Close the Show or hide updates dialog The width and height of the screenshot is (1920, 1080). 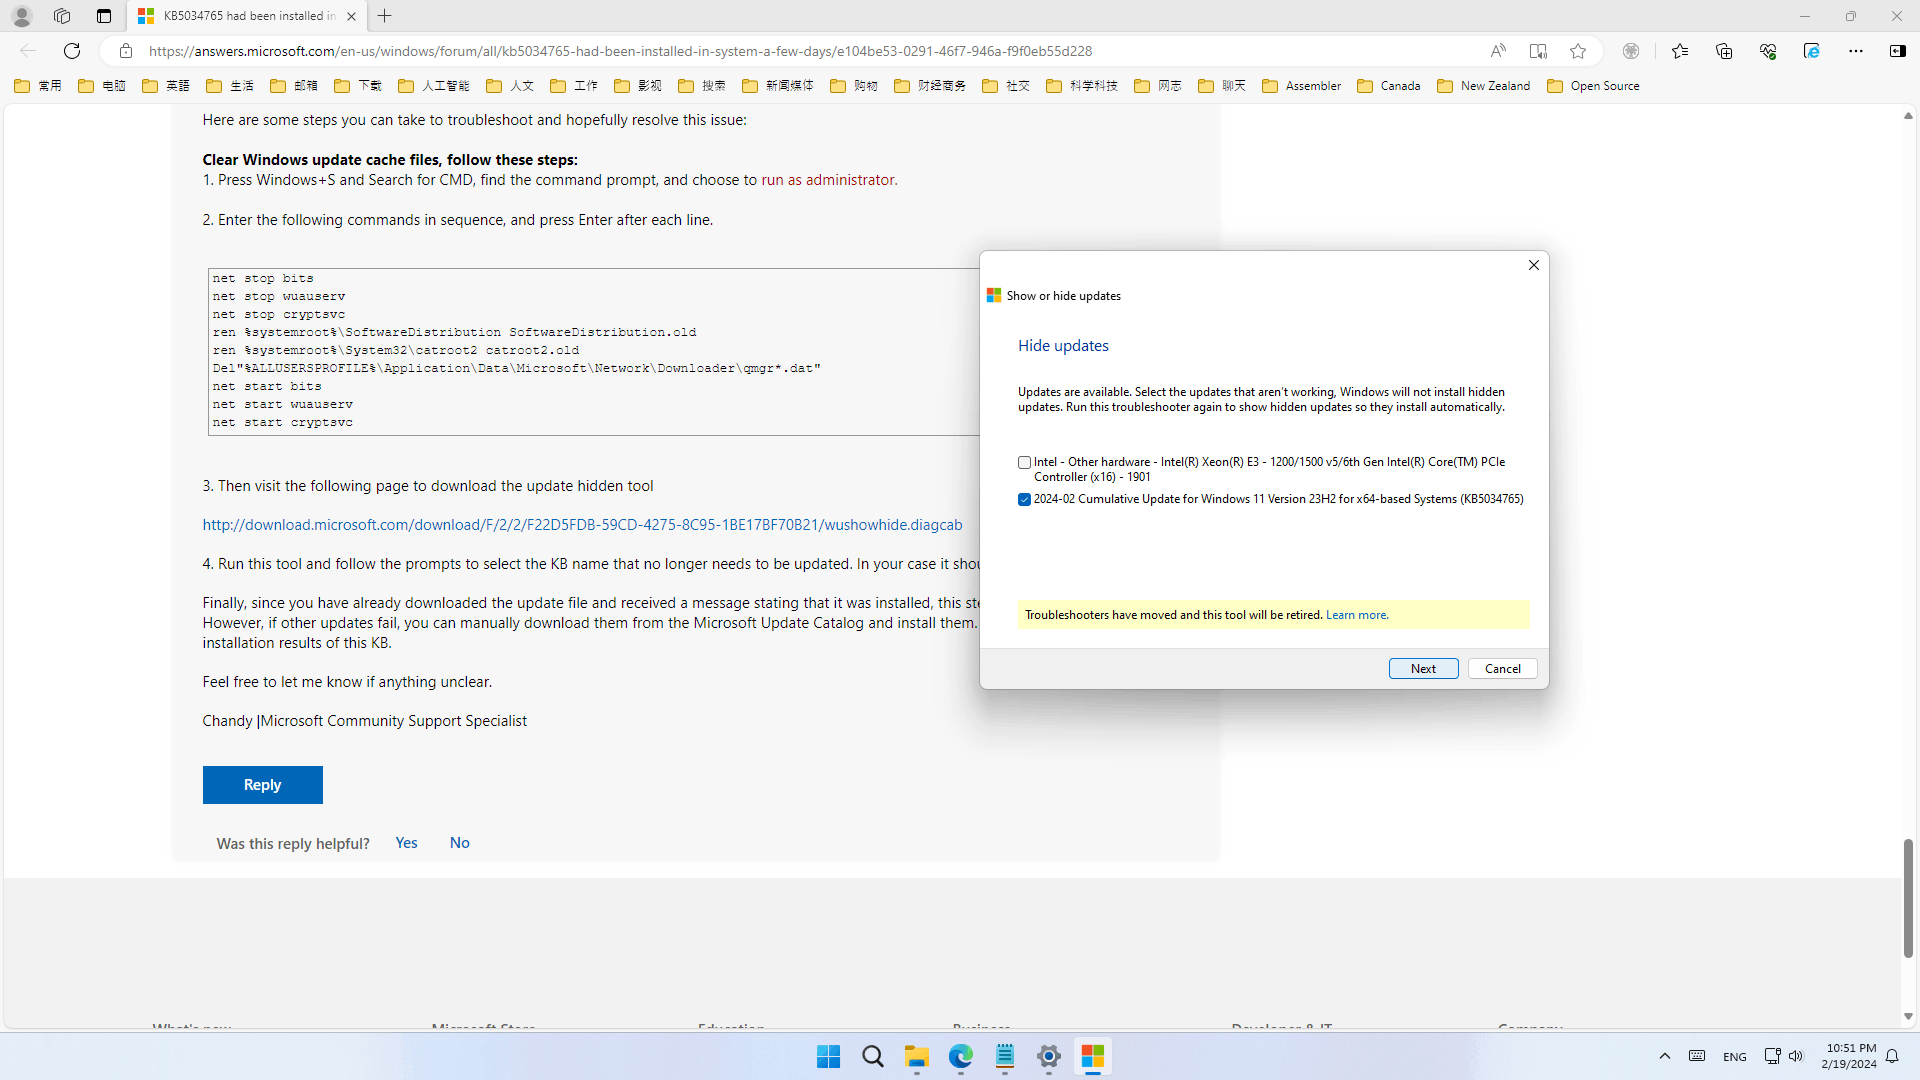1533,265
